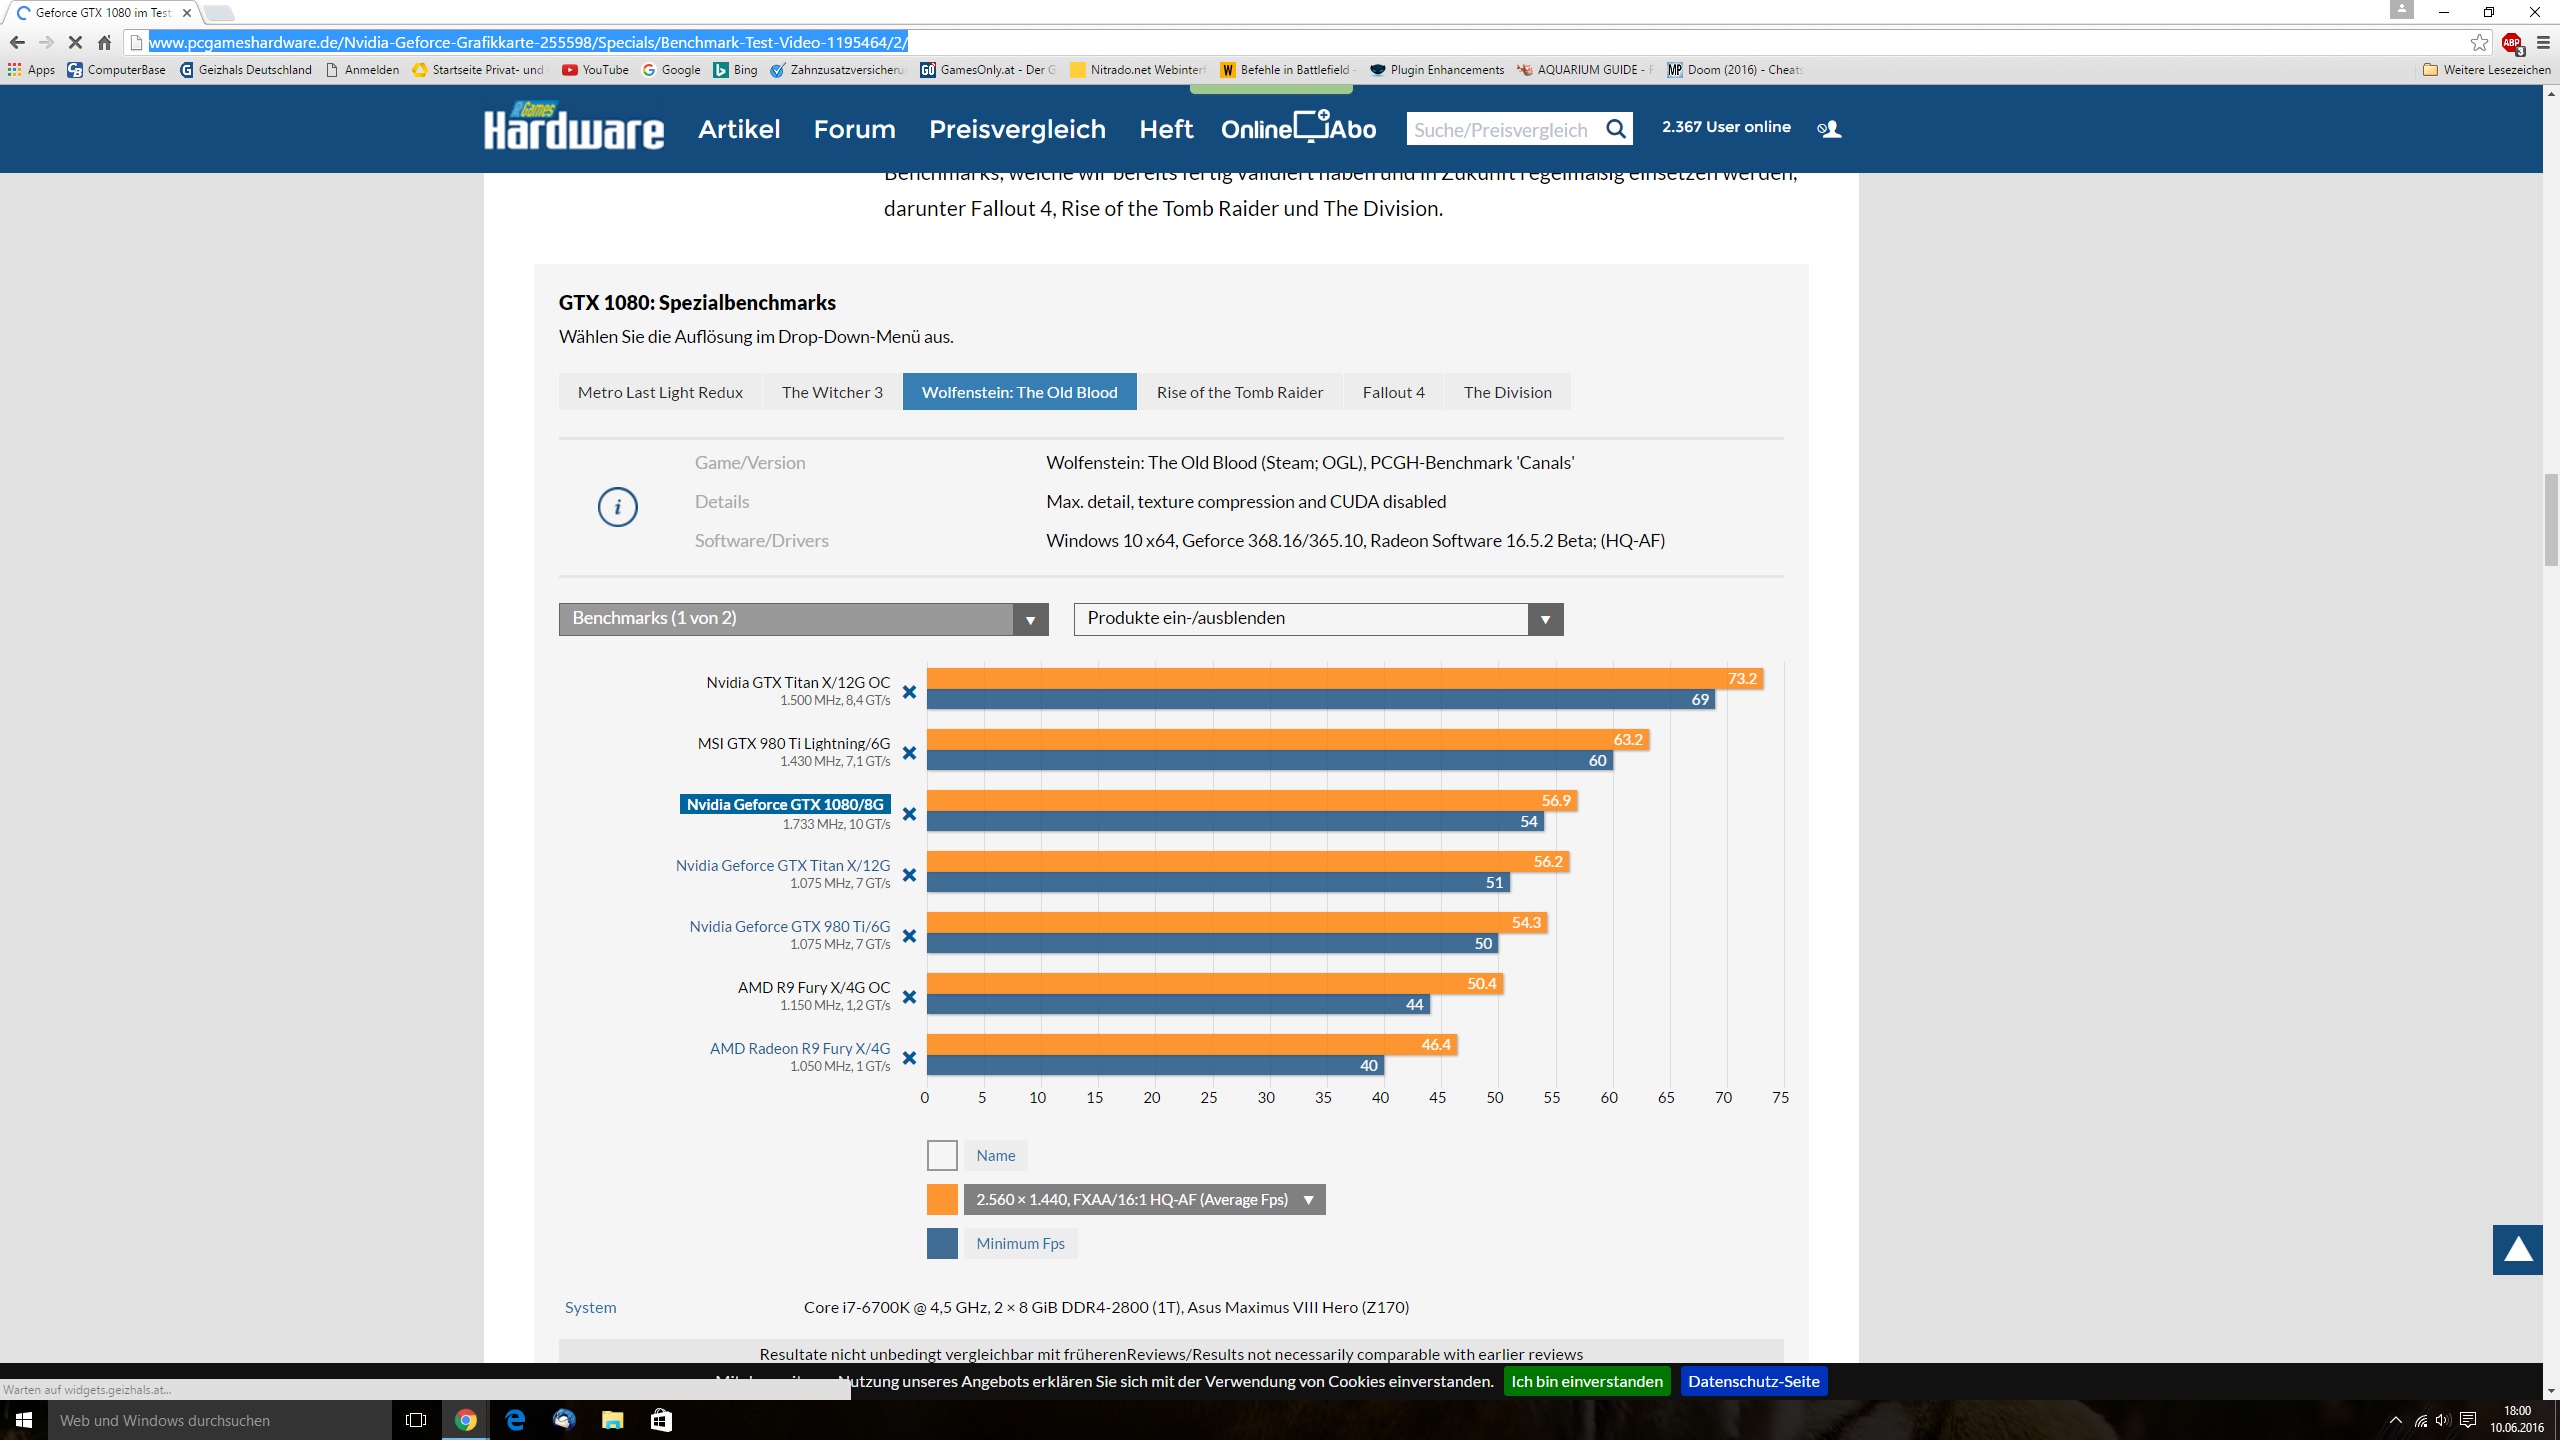Click the scroll-to-top arrow button
This screenshot has height=1440, width=2560.
point(2517,1249)
